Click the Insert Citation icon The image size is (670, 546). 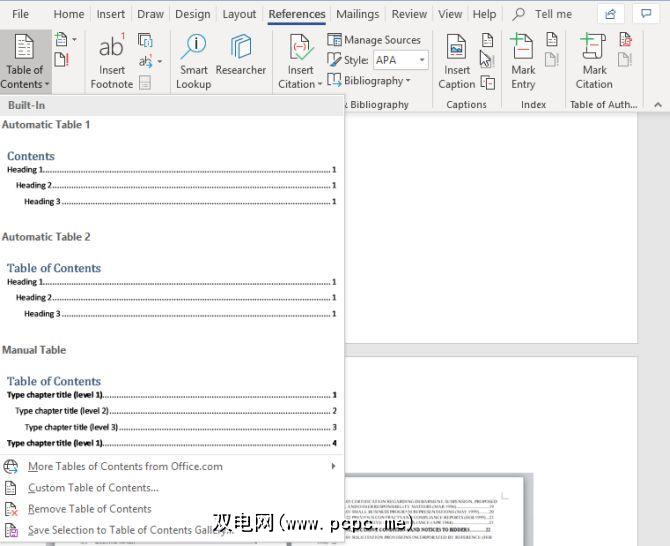[x=300, y=61]
